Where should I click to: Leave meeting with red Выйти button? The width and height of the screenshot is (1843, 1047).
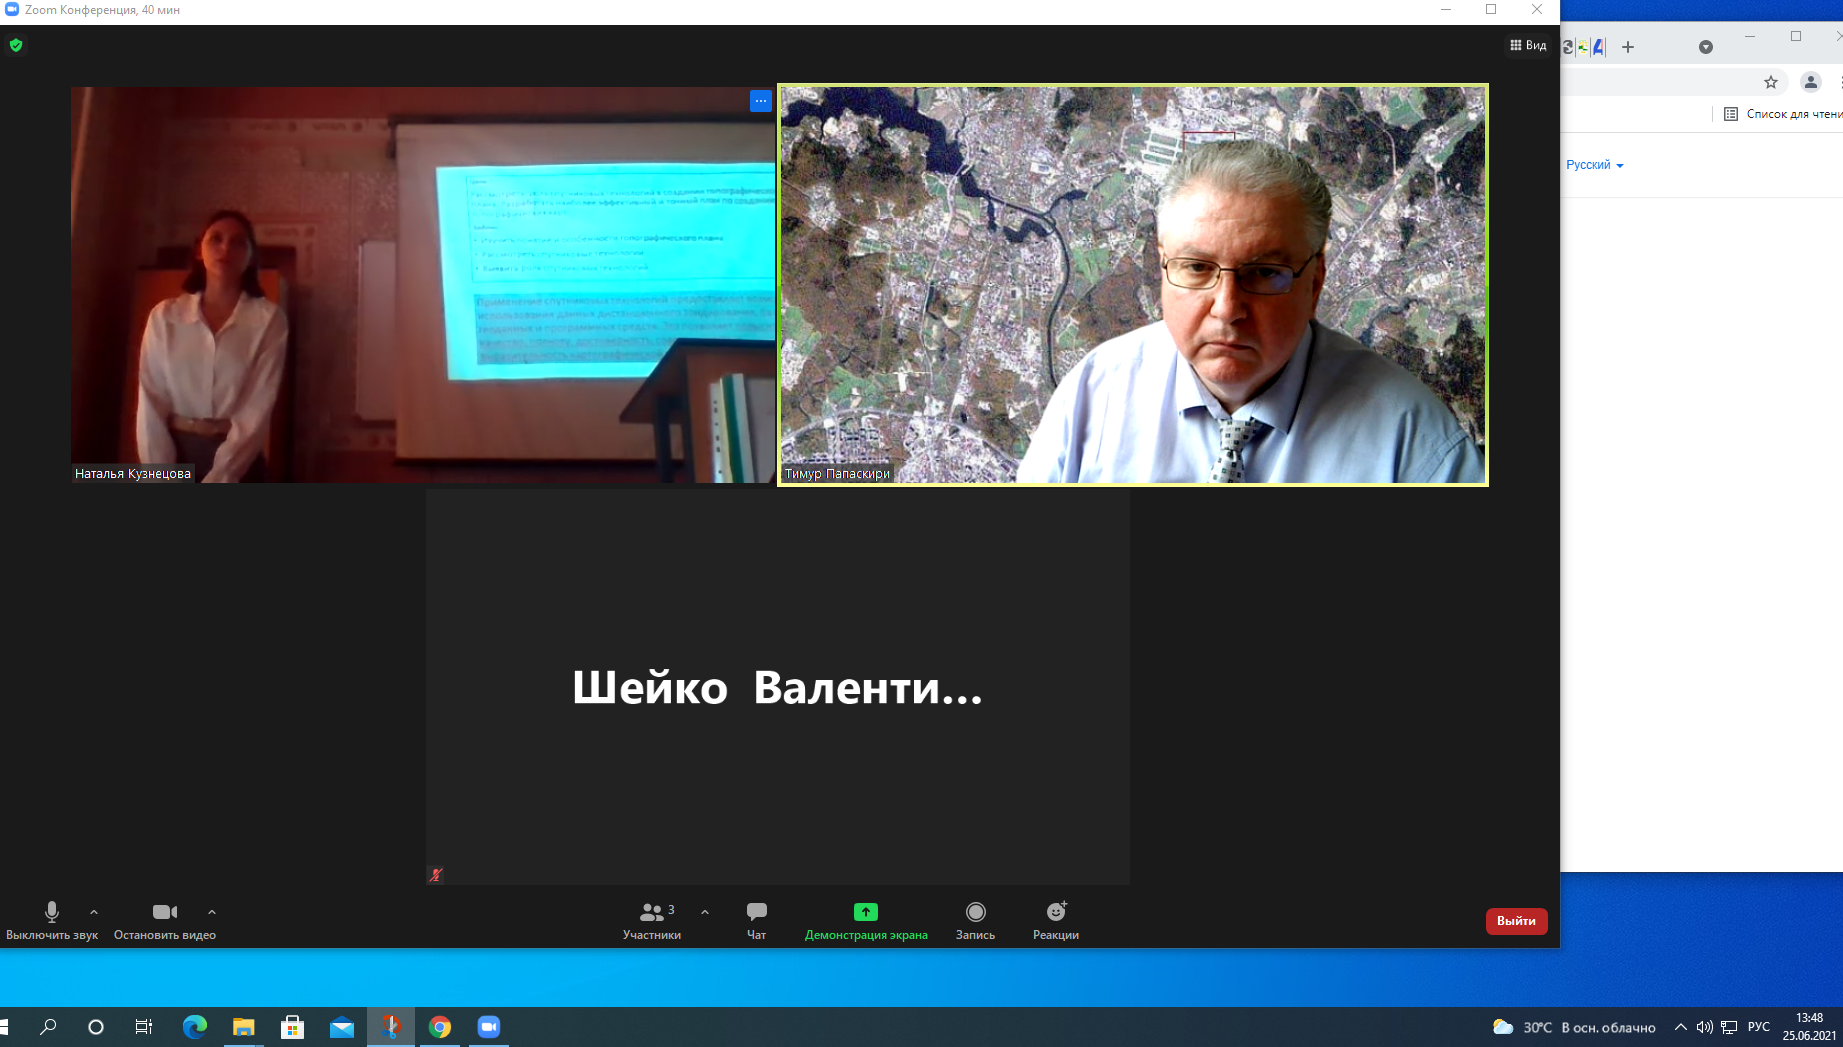coord(1516,921)
